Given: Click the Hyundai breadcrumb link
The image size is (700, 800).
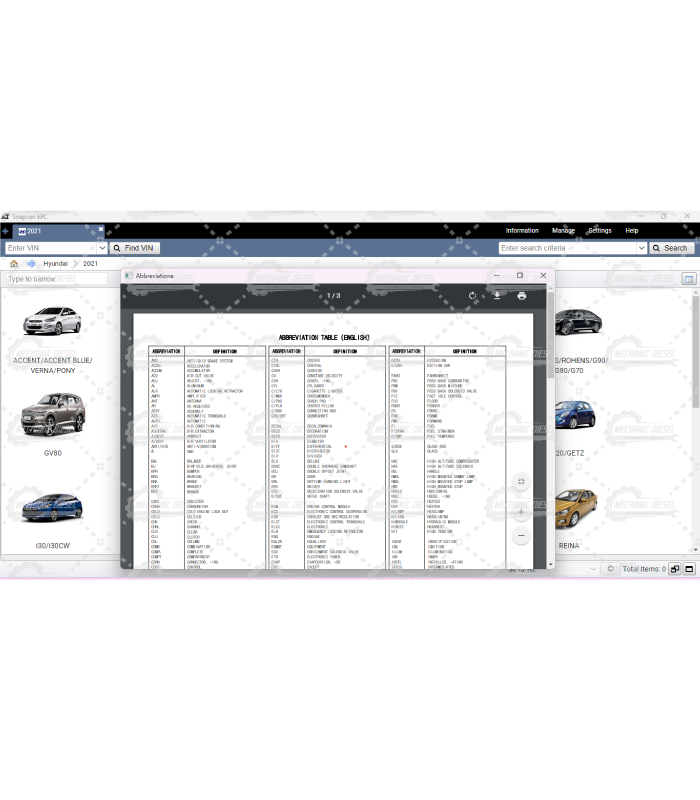Looking at the screenshot, I should point(56,263).
